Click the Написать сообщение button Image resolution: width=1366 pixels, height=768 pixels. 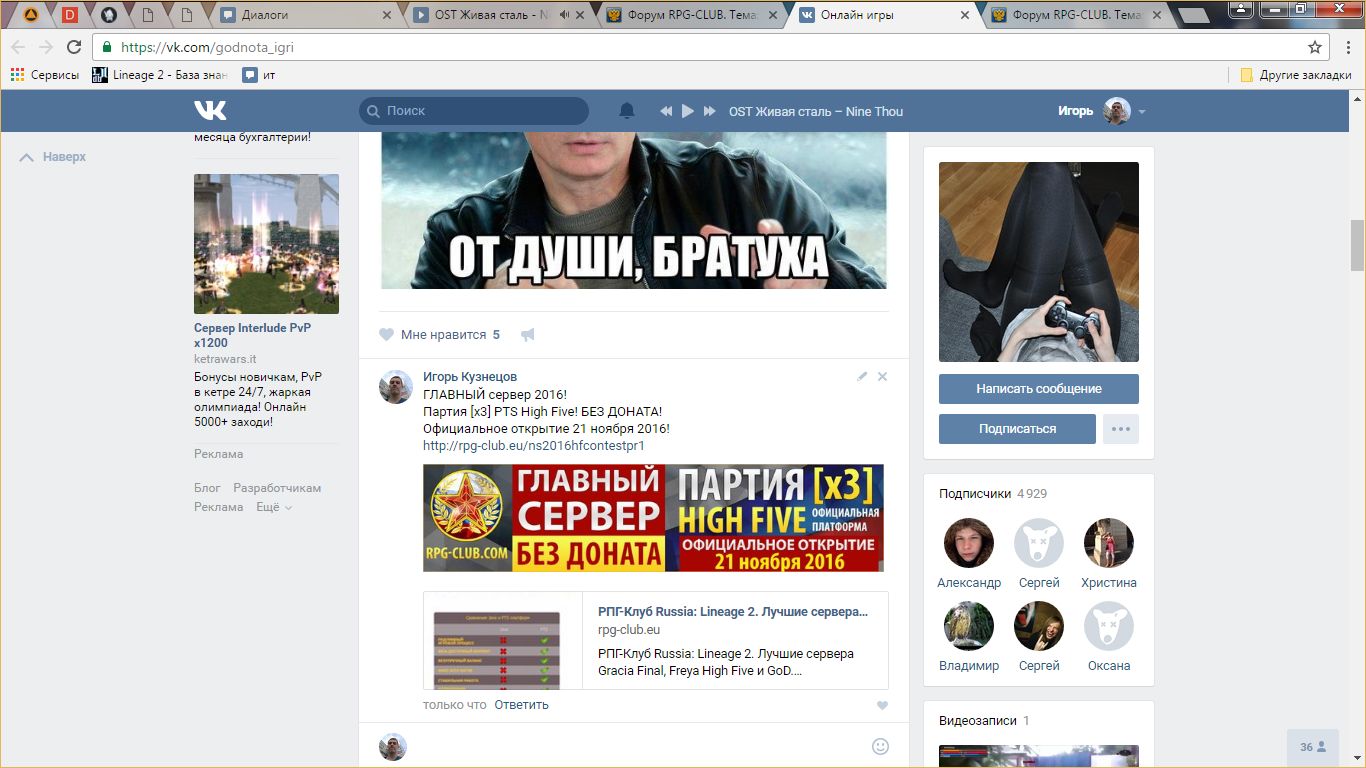(1039, 389)
